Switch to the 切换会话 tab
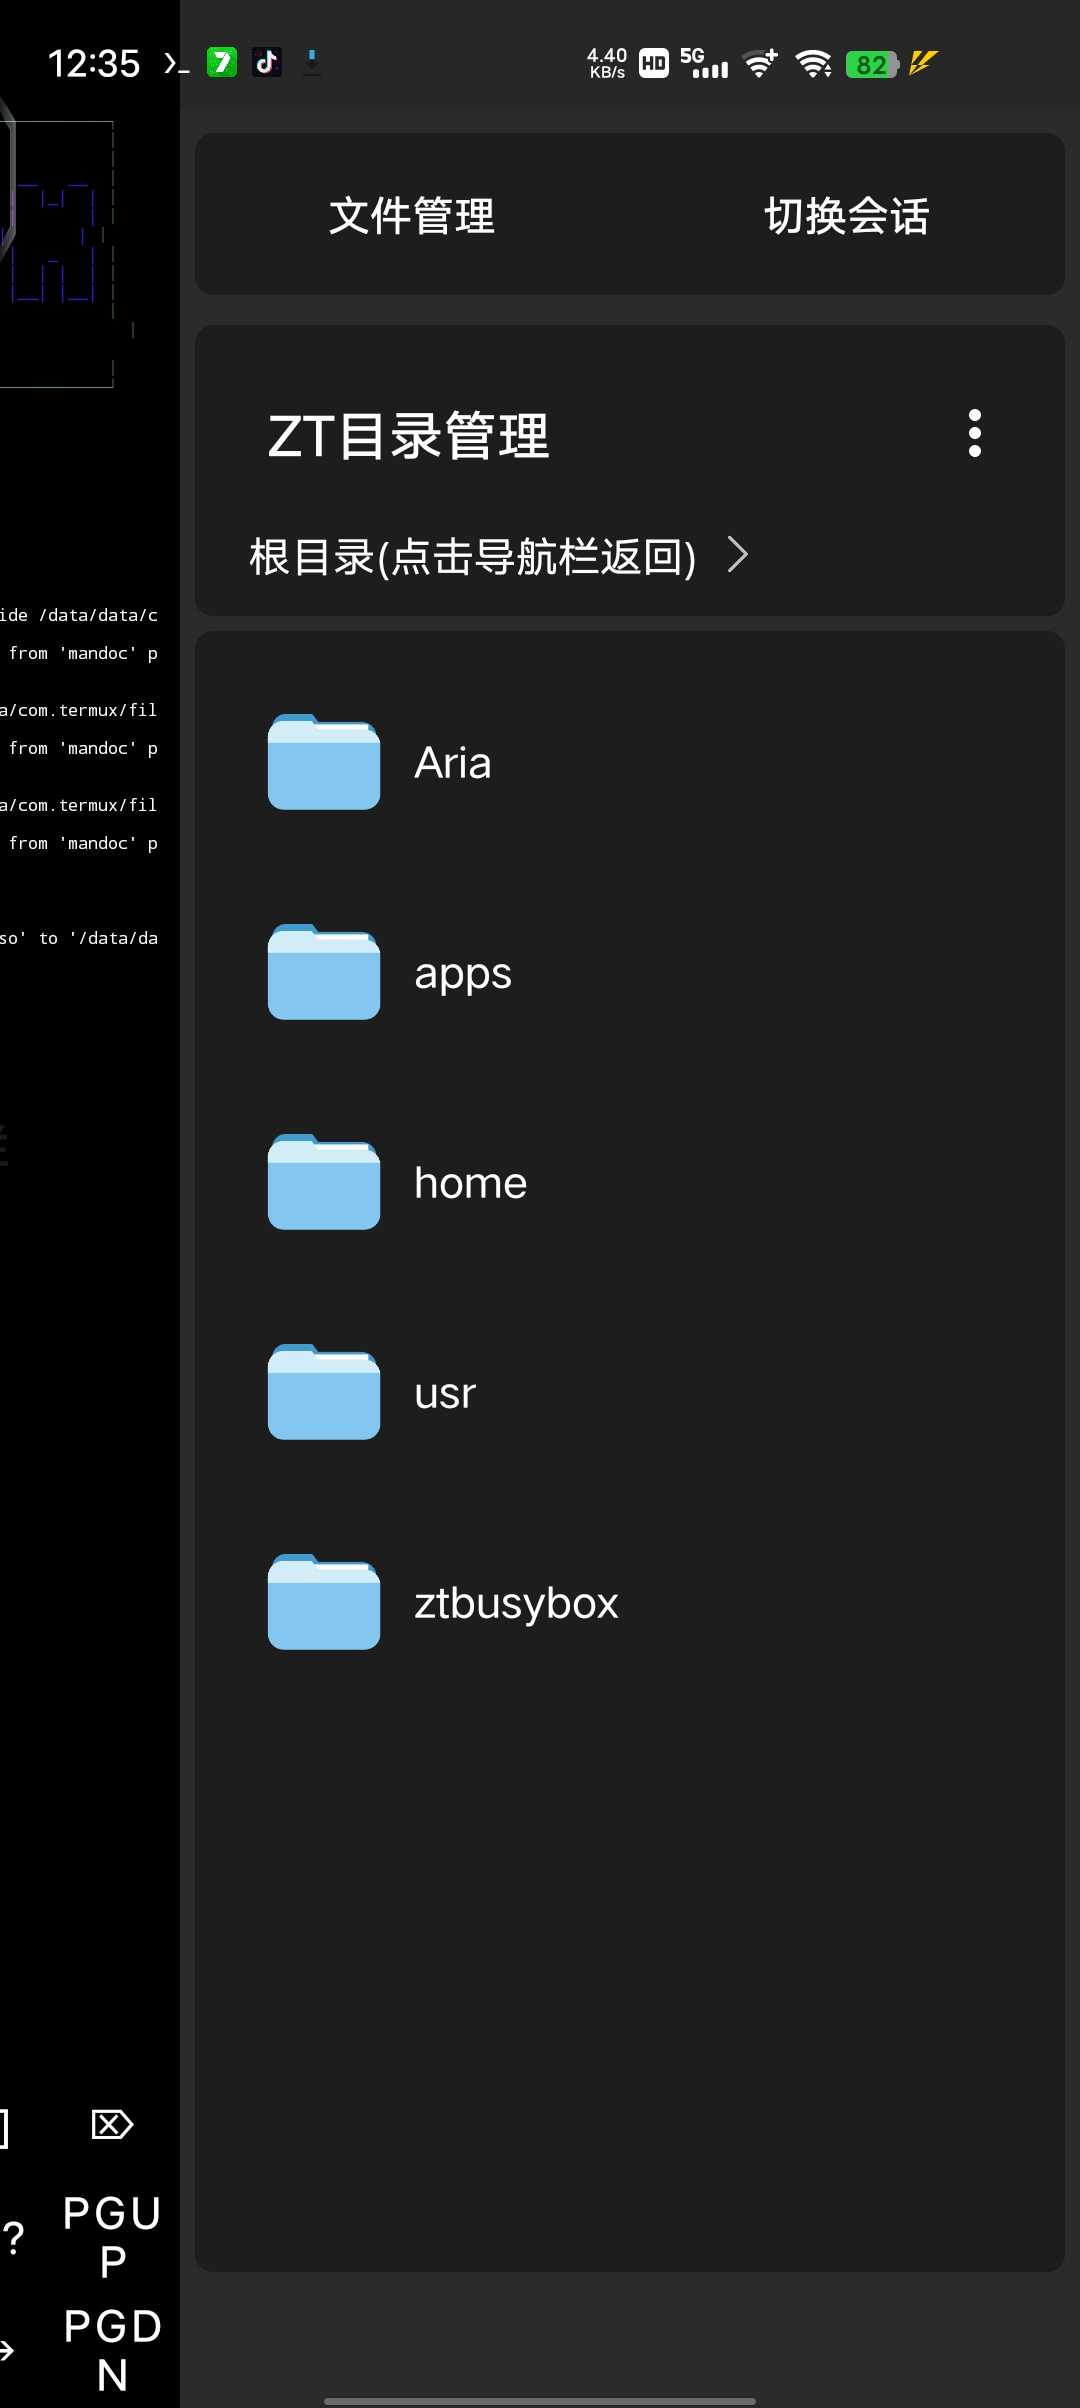This screenshot has height=2408, width=1080. pyautogui.click(x=846, y=216)
